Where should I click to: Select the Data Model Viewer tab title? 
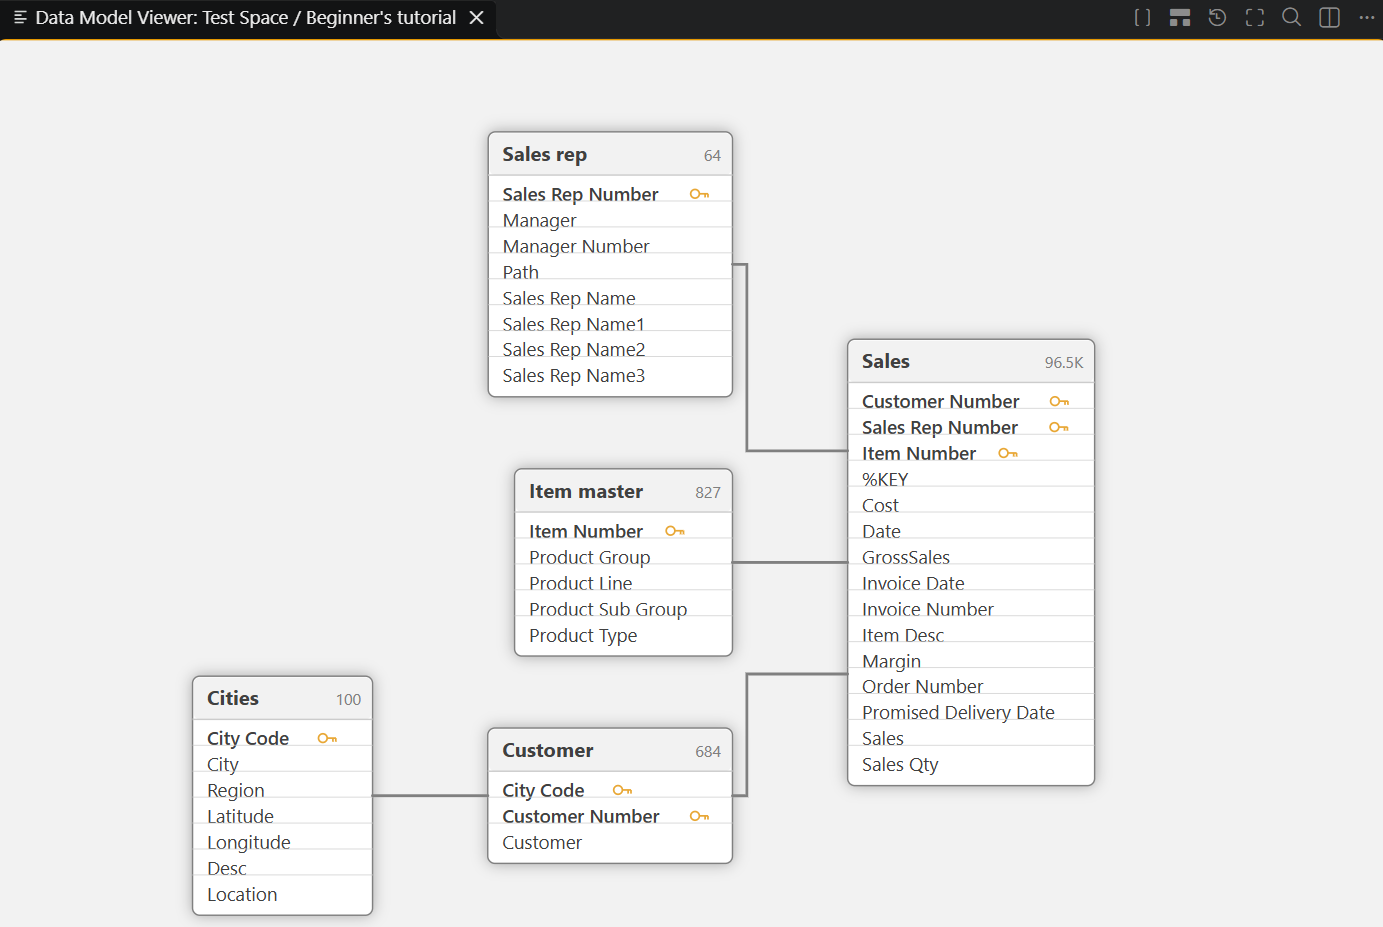246,18
